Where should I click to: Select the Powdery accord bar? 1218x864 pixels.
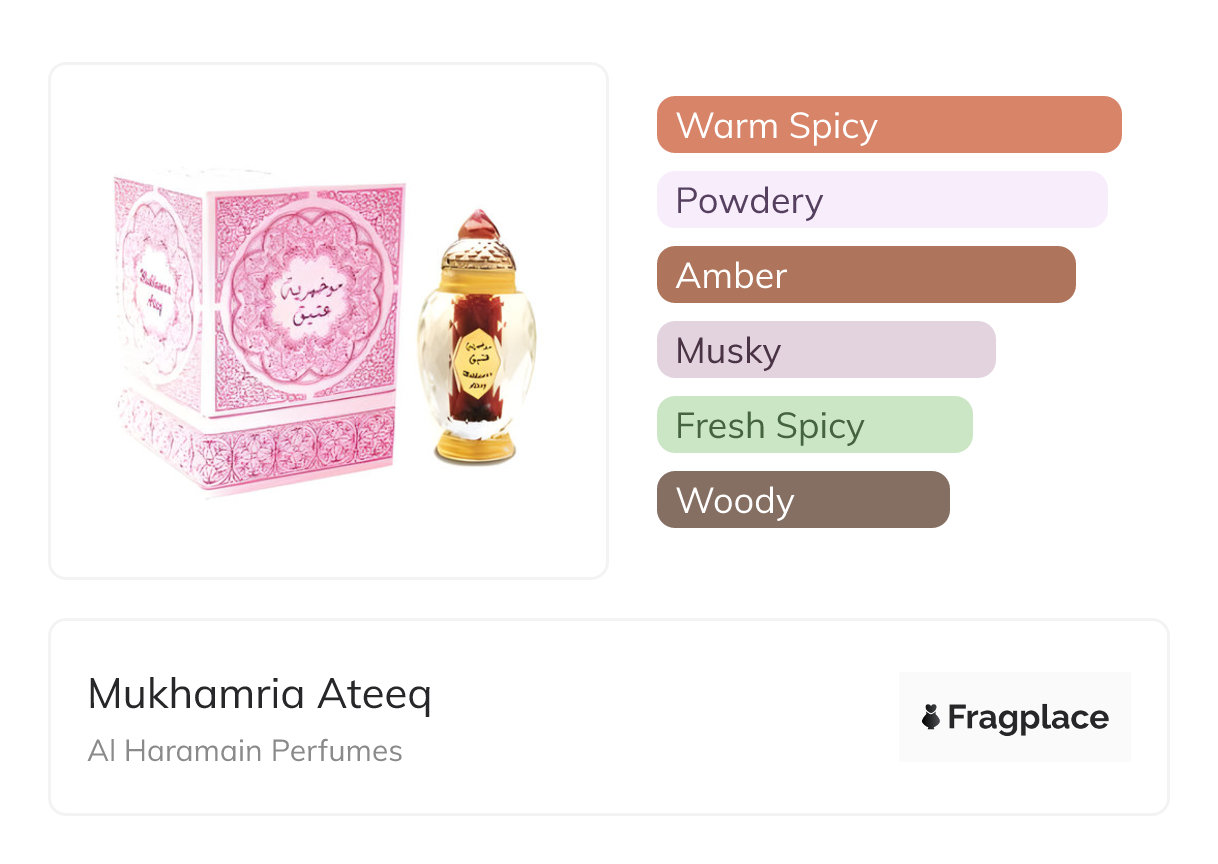[x=881, y=200]
